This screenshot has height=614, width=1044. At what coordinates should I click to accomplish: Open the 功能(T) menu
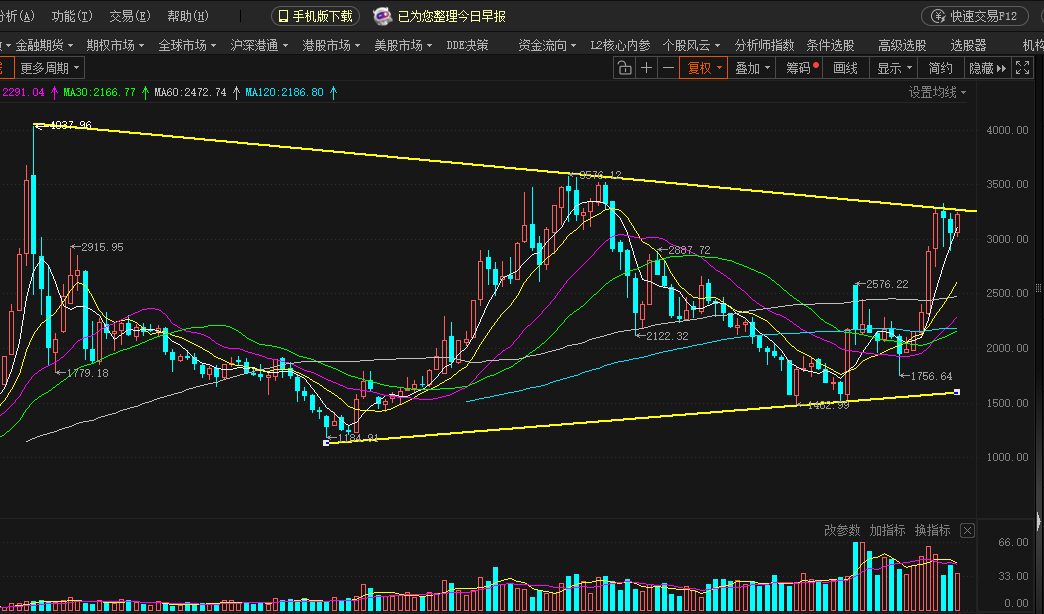pos(72,16)
